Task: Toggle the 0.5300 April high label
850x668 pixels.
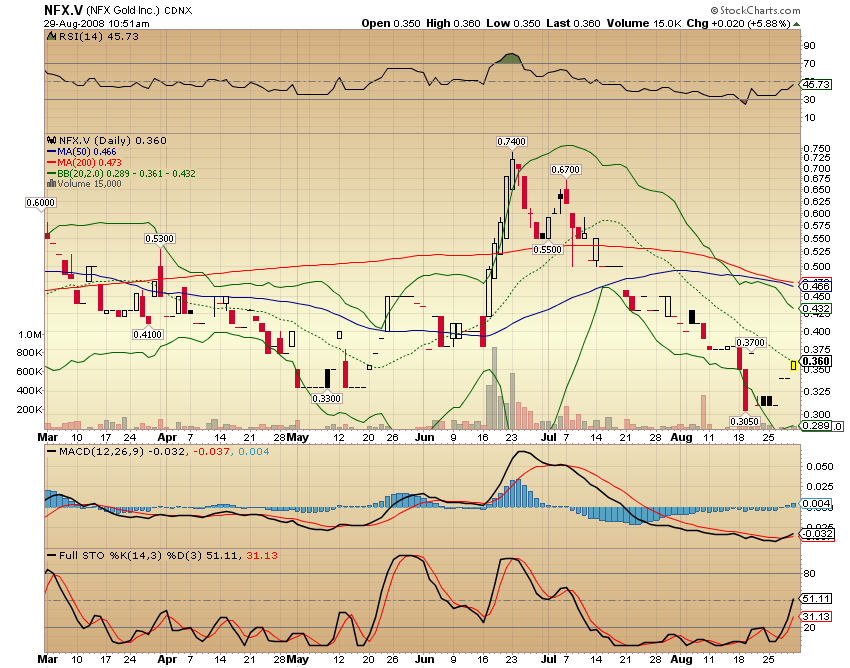Action: coord(158,239)
